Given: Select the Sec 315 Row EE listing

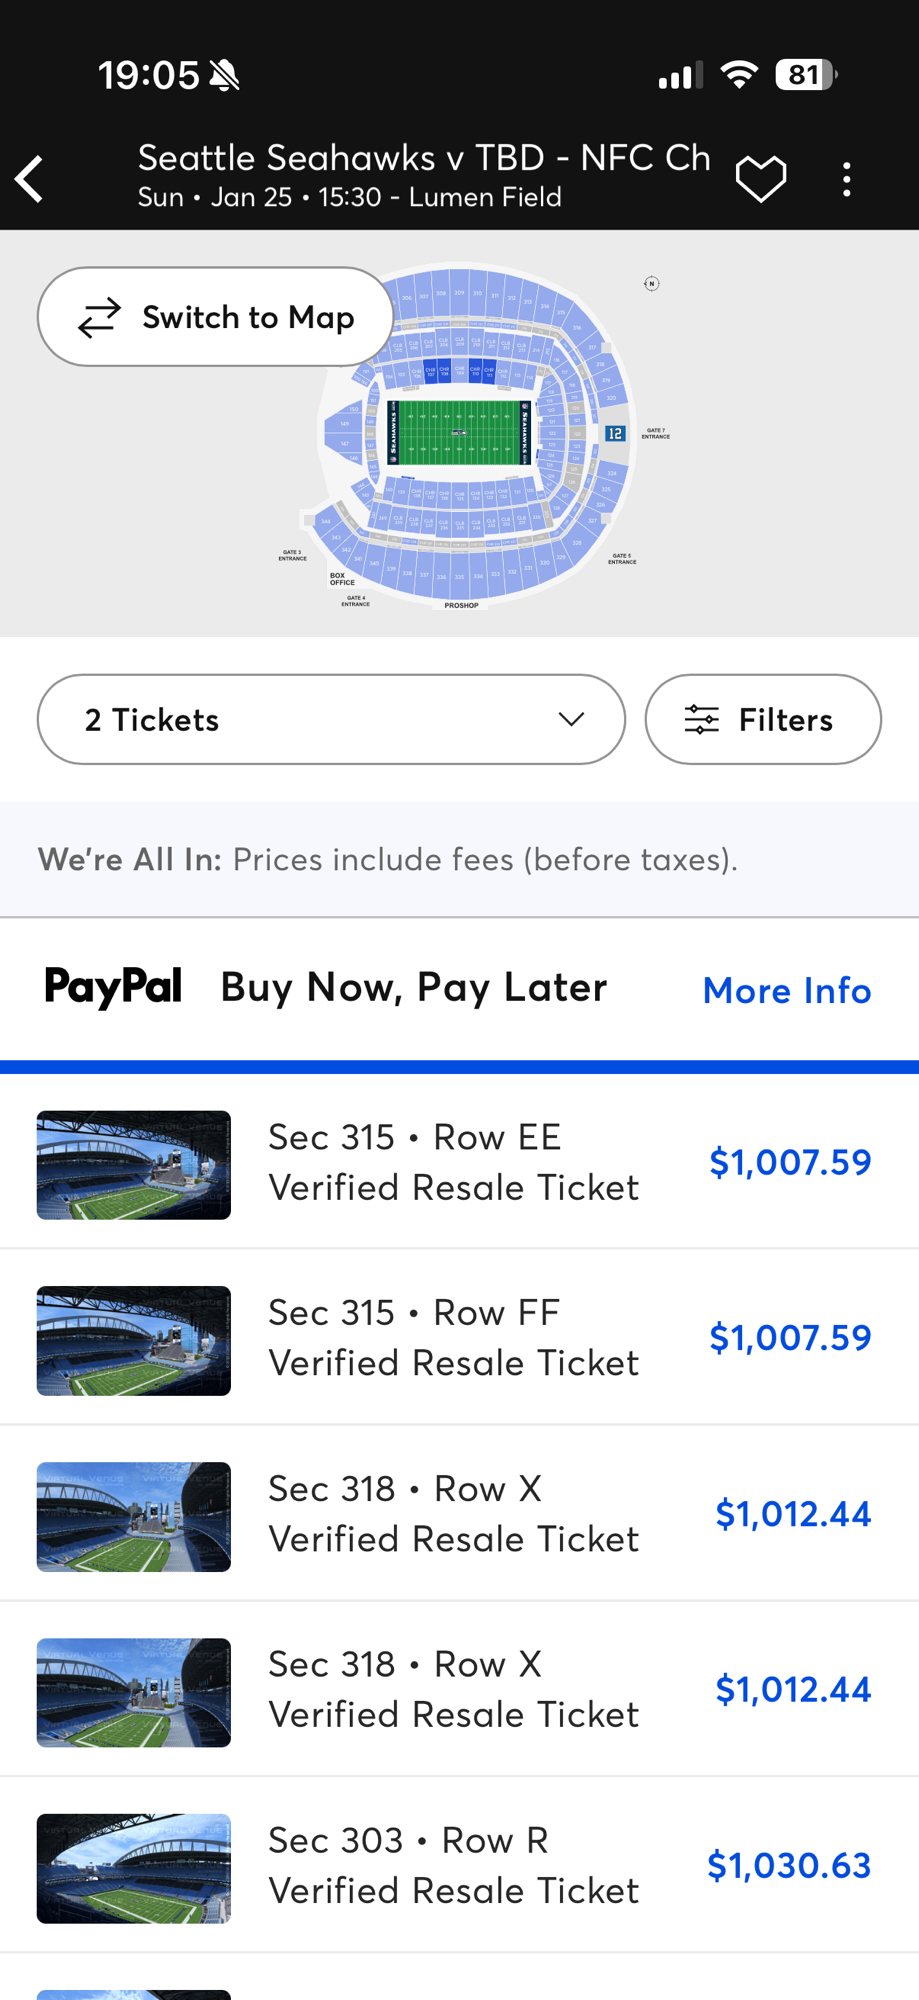Looking at the screenshot, I should (453, 1162).
